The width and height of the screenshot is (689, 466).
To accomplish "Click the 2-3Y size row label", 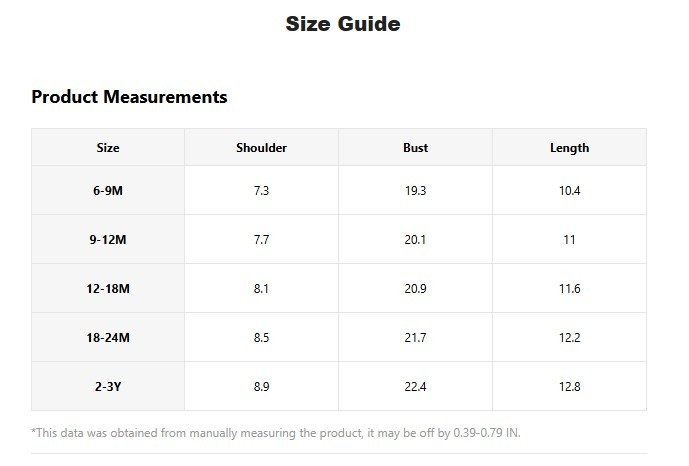I will point(108,387).
